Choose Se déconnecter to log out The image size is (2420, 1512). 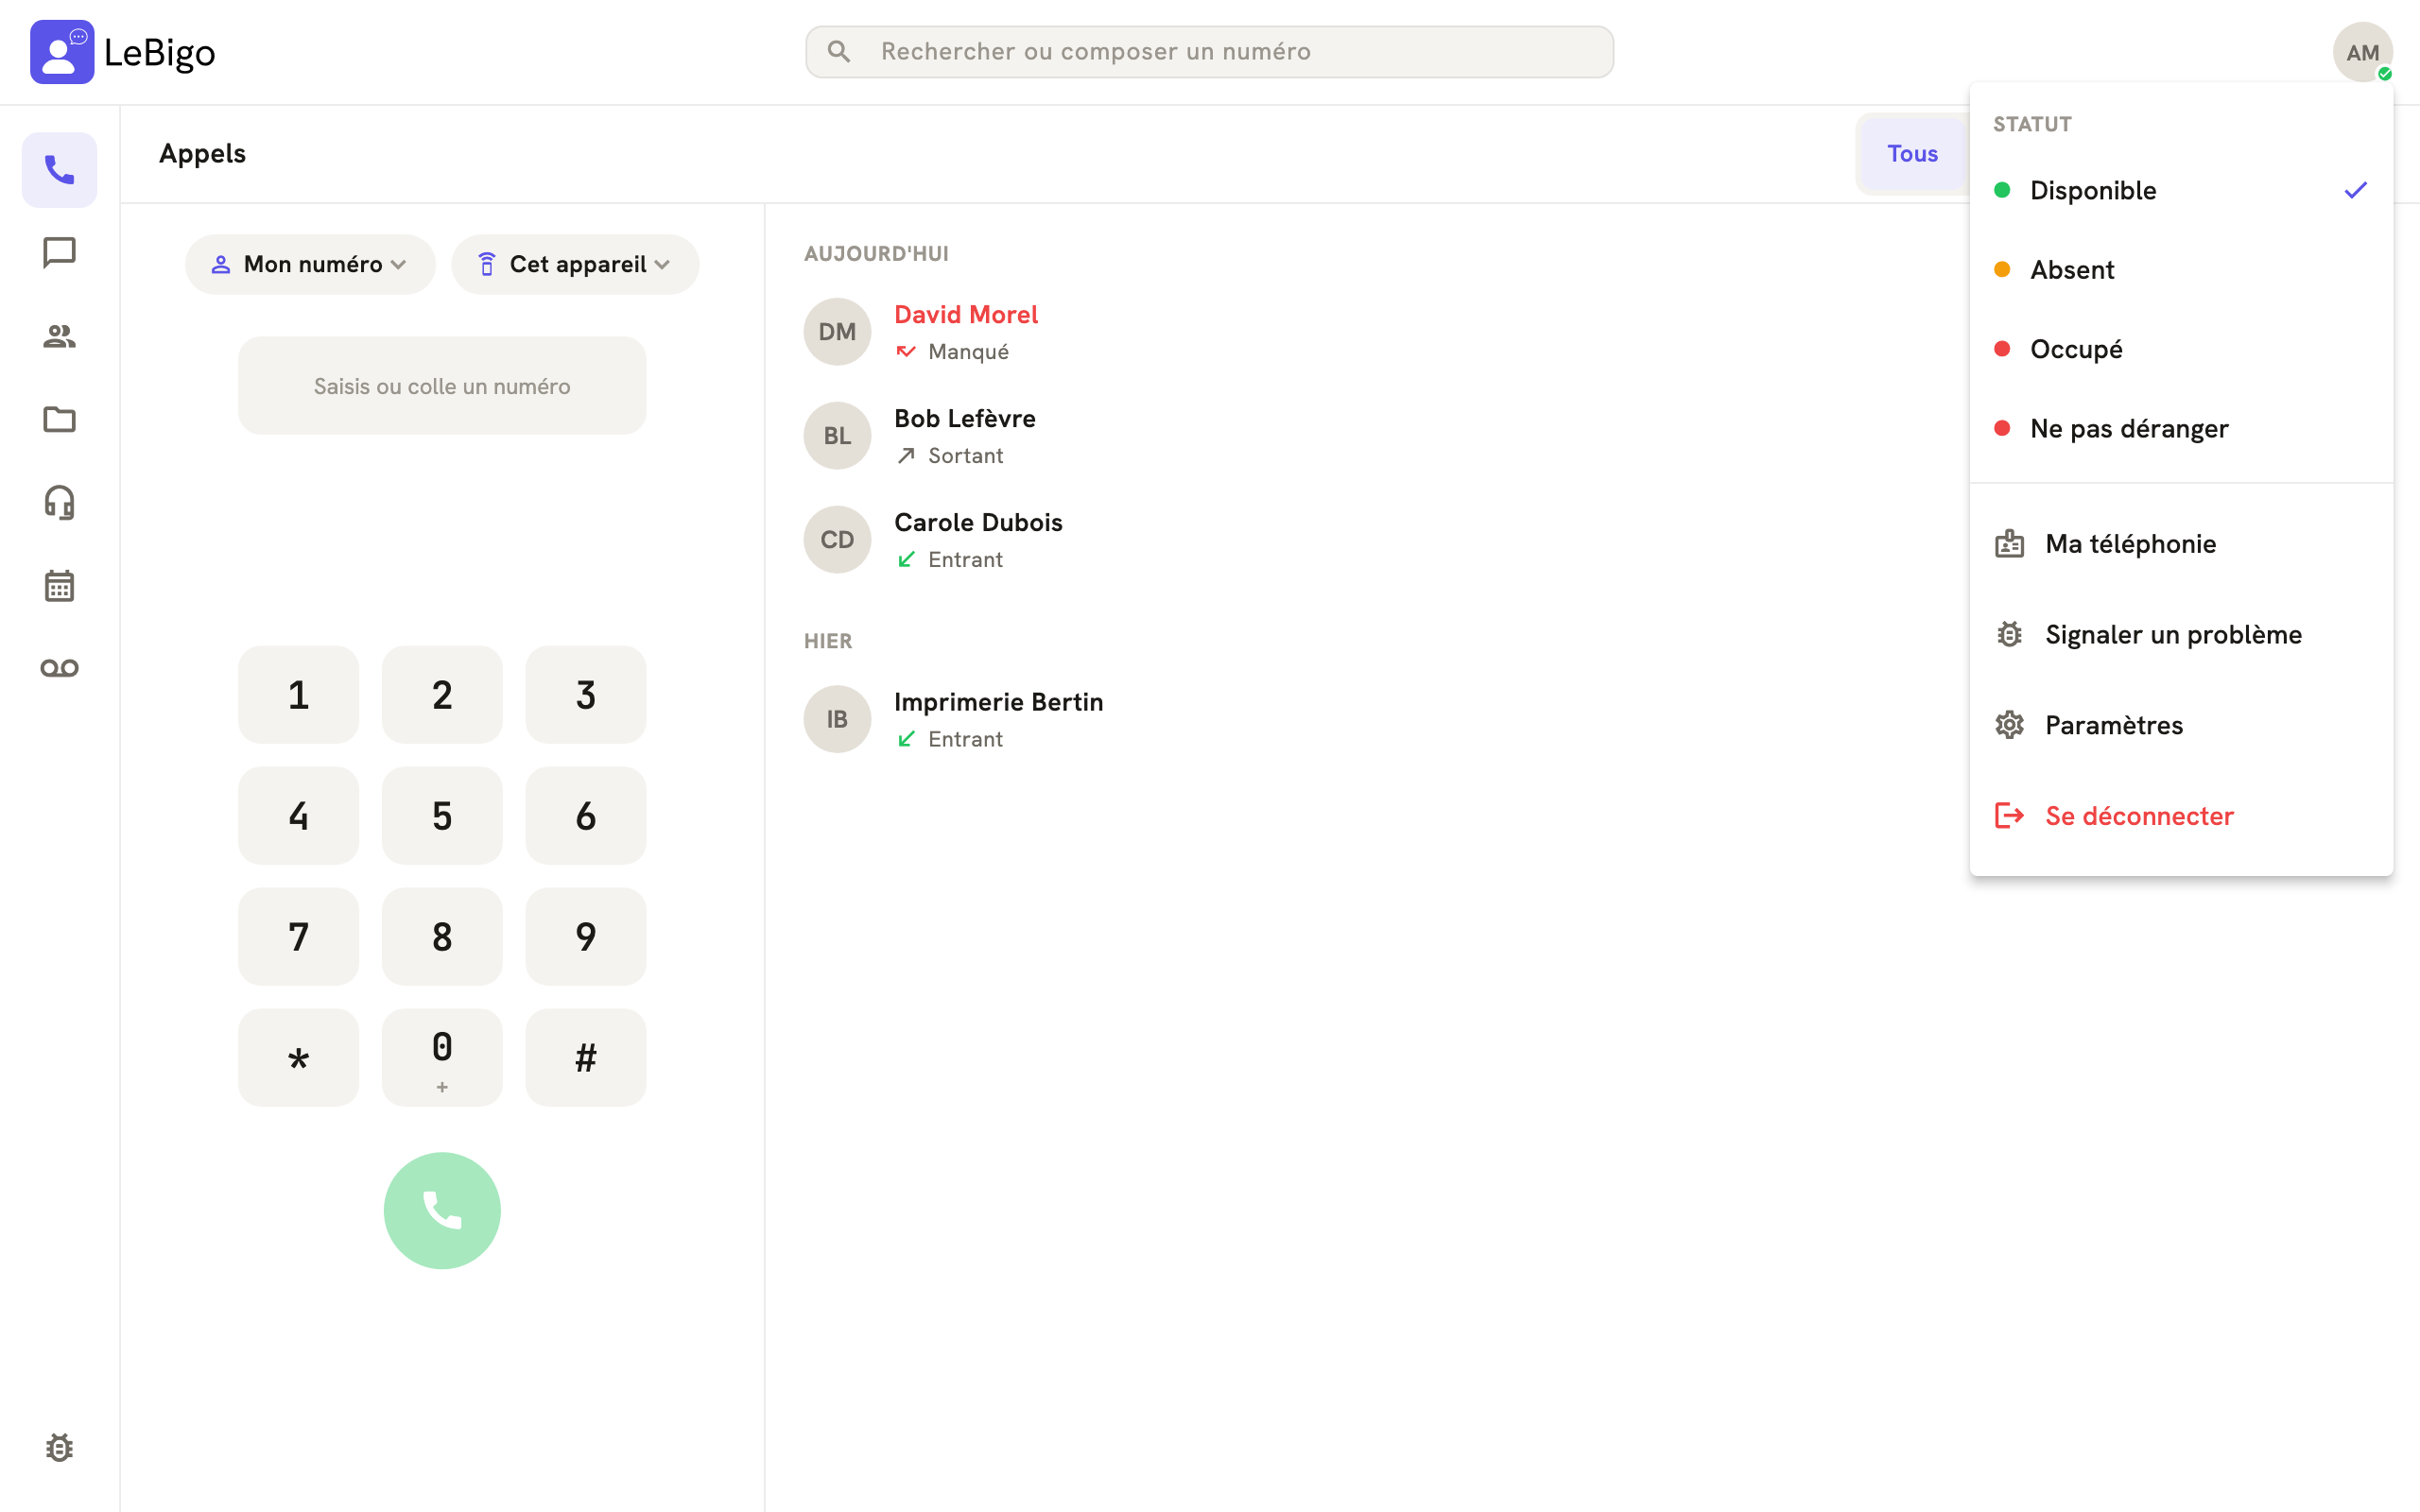pos(2181,816)
